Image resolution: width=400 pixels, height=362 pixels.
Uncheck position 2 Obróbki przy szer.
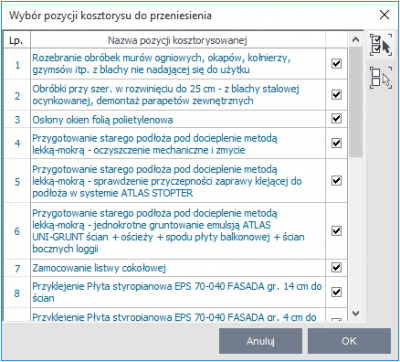click(336, 95)
